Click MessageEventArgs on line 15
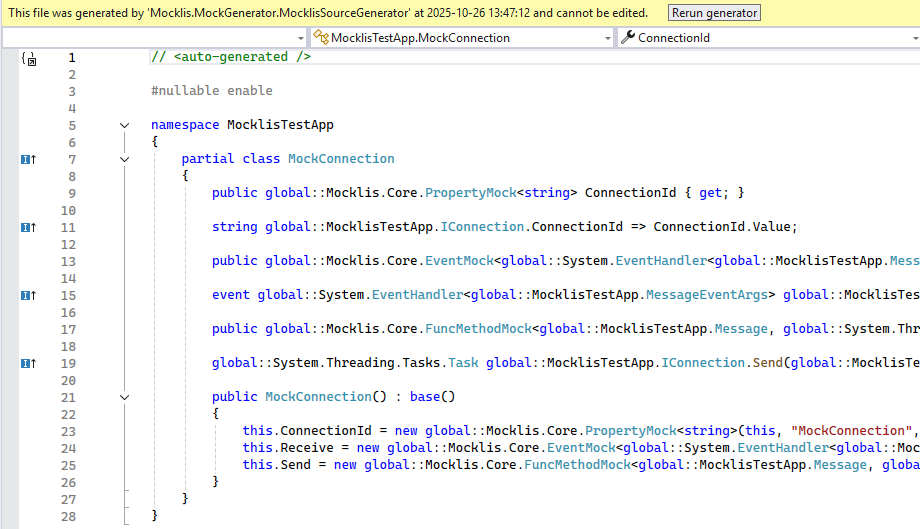The image size is (920, 529). [x=706, y=294]
